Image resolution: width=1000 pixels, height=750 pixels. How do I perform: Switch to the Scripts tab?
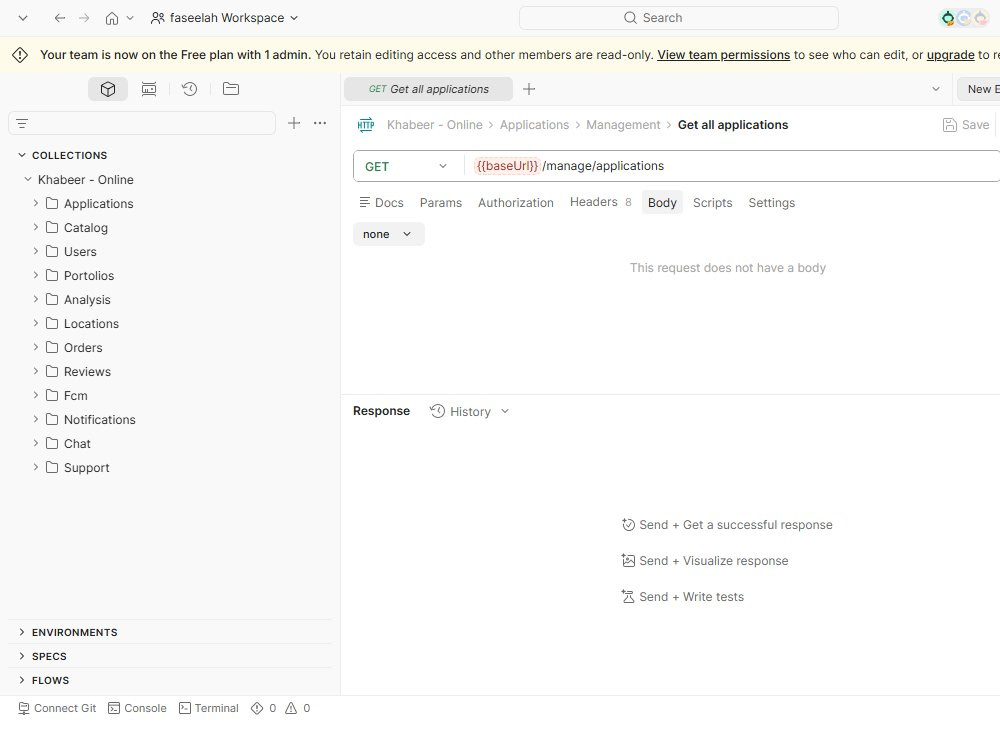point(712,203)
